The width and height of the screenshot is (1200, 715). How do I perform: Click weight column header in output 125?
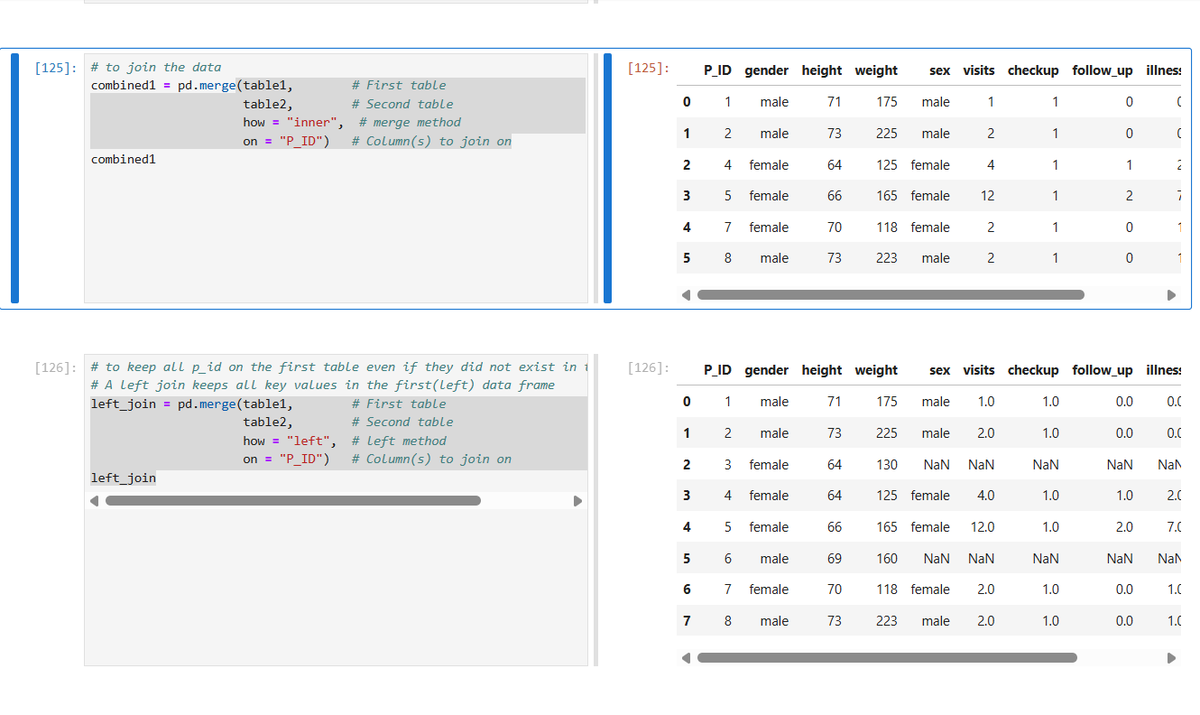pos(876,70)
